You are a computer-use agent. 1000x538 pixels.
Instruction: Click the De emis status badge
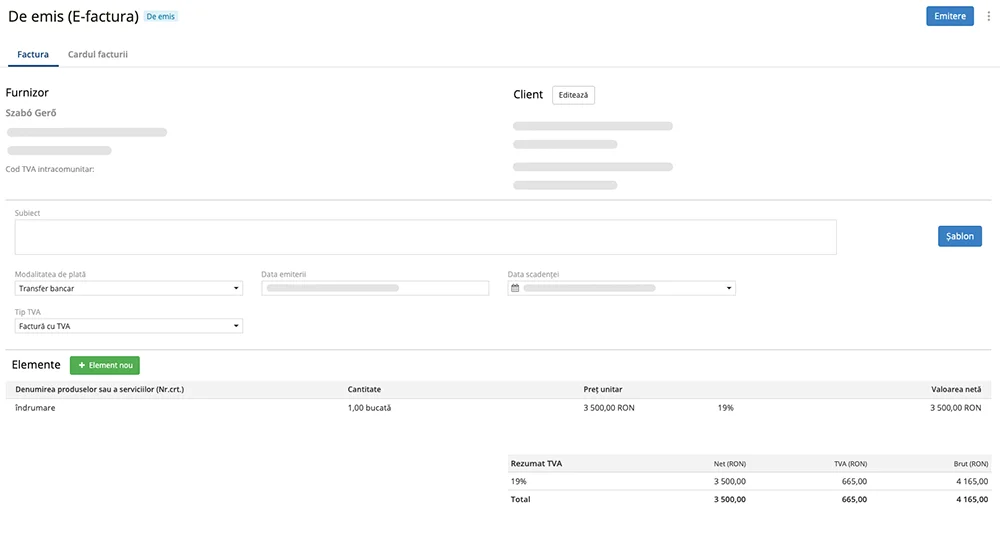[160, 17]
